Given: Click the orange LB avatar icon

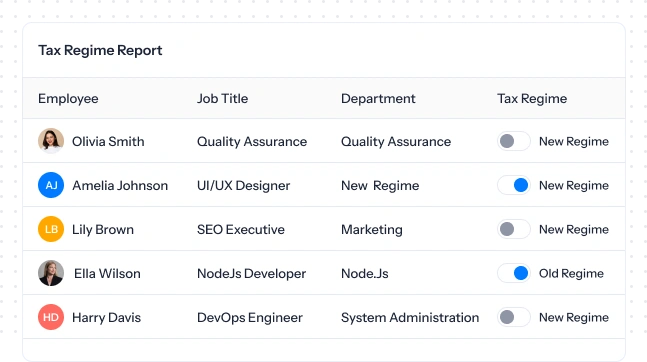Looking at the screenshot, I should click(x=51, y=229).
